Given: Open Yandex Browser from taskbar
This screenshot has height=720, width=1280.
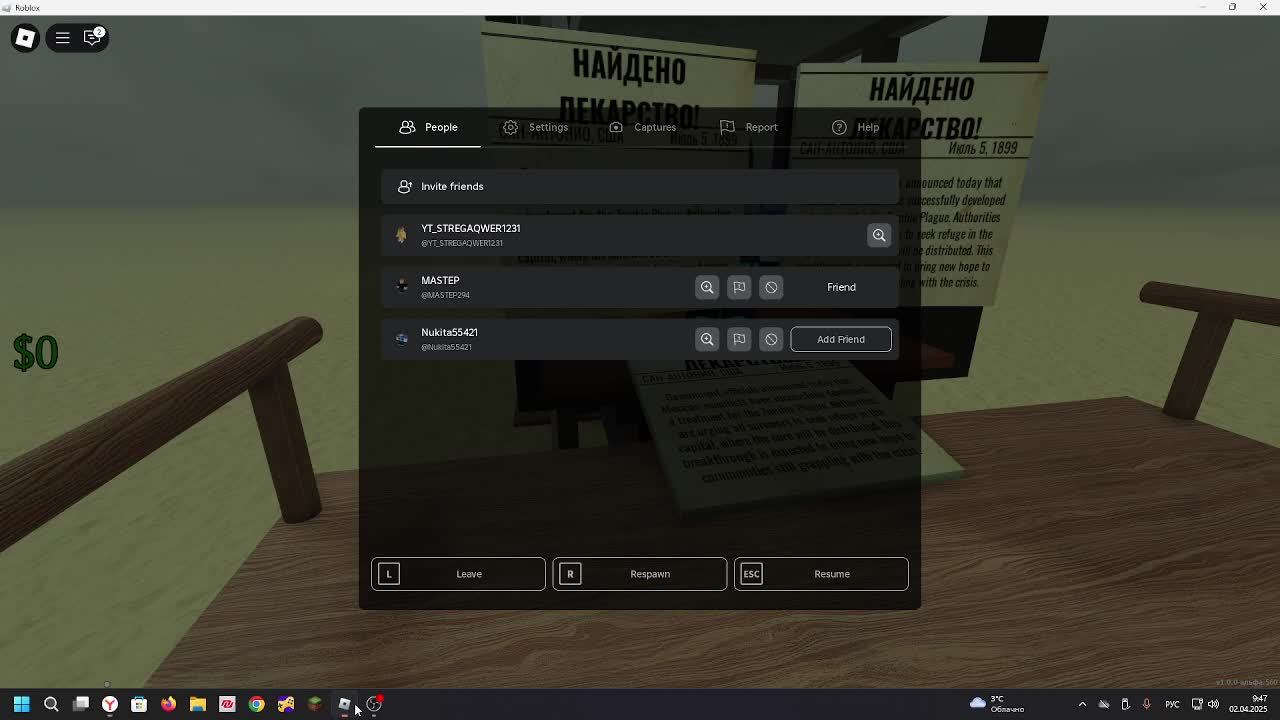Looking at the screenshot, I should (110, 704).
